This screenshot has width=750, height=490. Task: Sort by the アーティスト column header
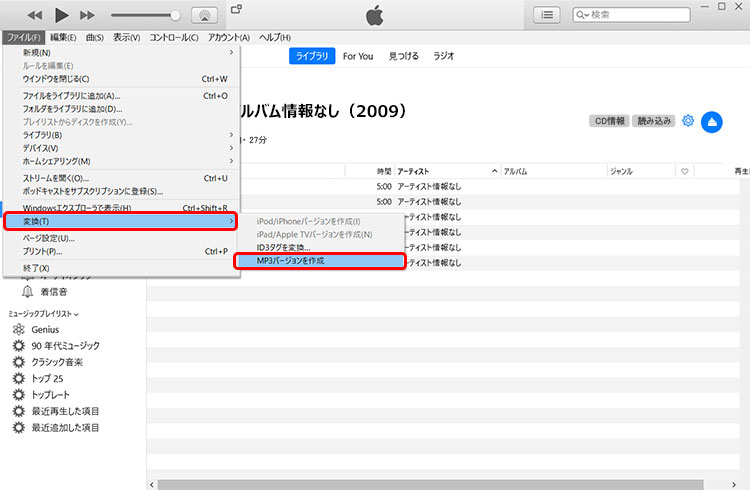tap(445, 171)
